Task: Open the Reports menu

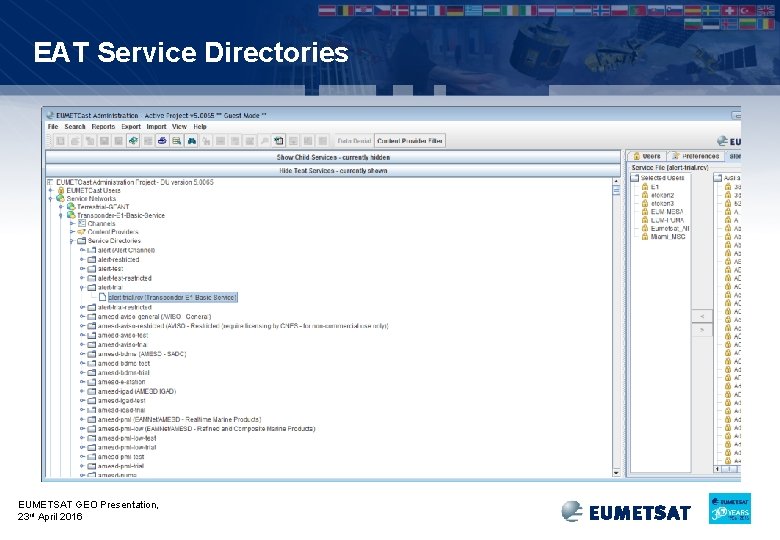Action: (103, 127)
